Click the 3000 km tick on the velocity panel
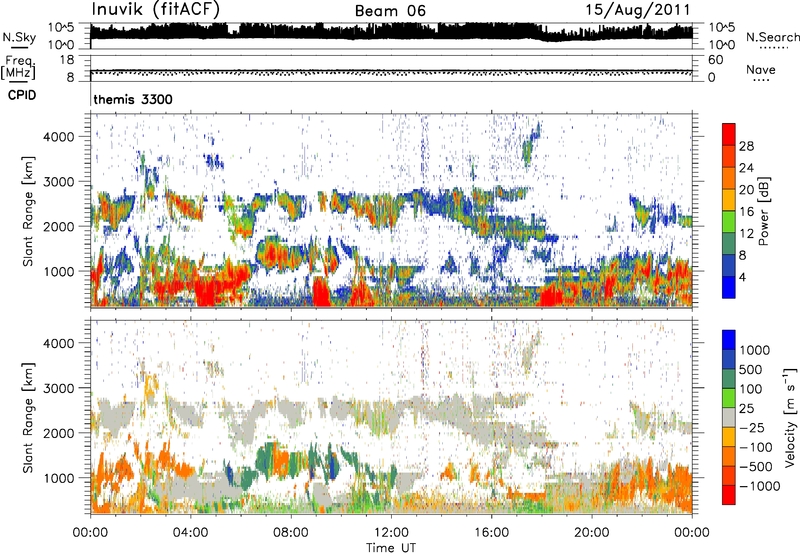Image resolution: width=800 pixels, height=554 pixels. pyautogui.click(x=59, y=388)
